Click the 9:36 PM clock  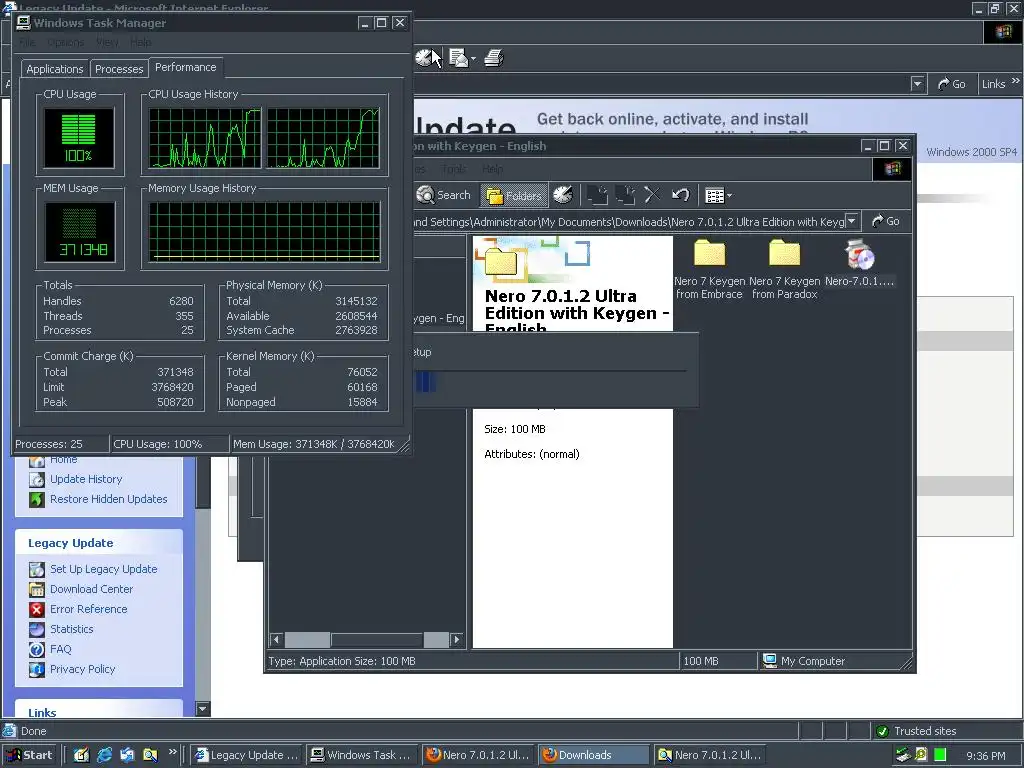pos(985,756)
